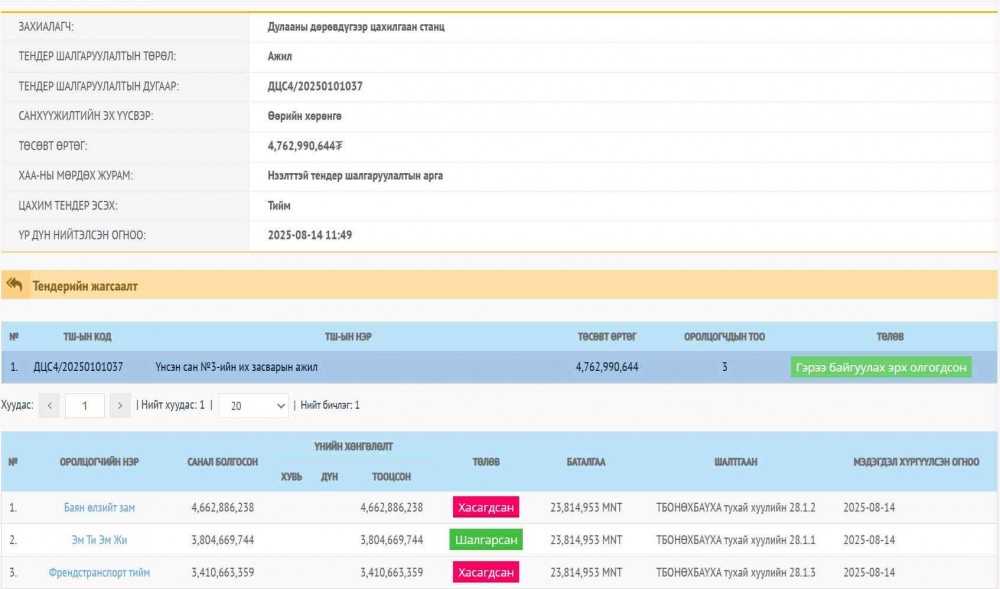The height and width of the screenshot is (589, 1000).
Task: Click the tender name Үнсэн сан №3-ийн их засварын ажил
Action: 236,367
